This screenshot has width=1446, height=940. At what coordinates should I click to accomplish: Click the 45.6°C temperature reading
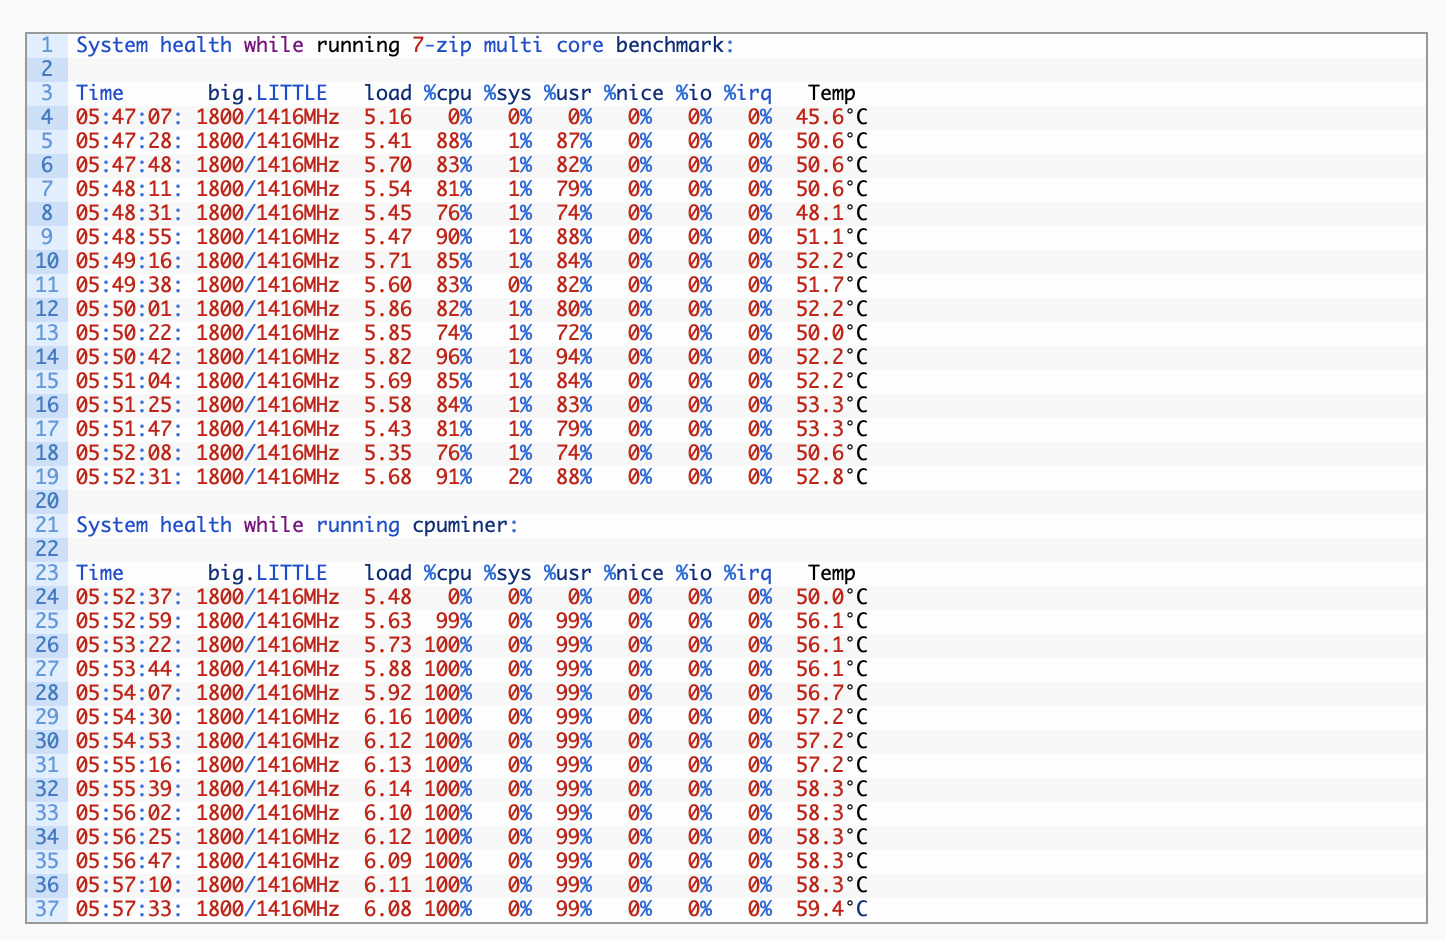(831, 117)
